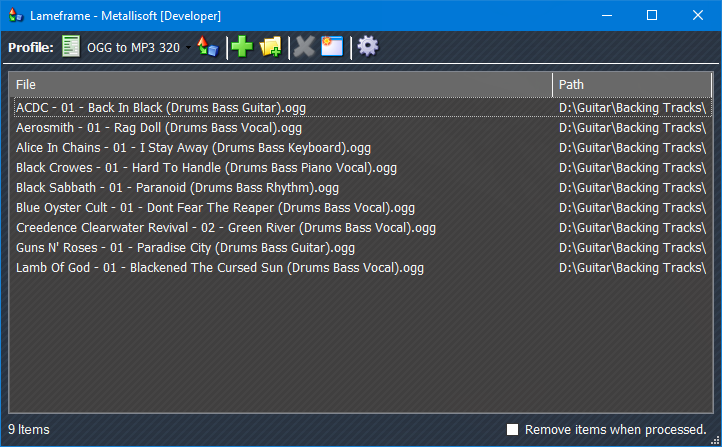Select Lamb Of God Blackened The Cursed Sun
This screenshot has height=447, width=722.
pos(220,267)
